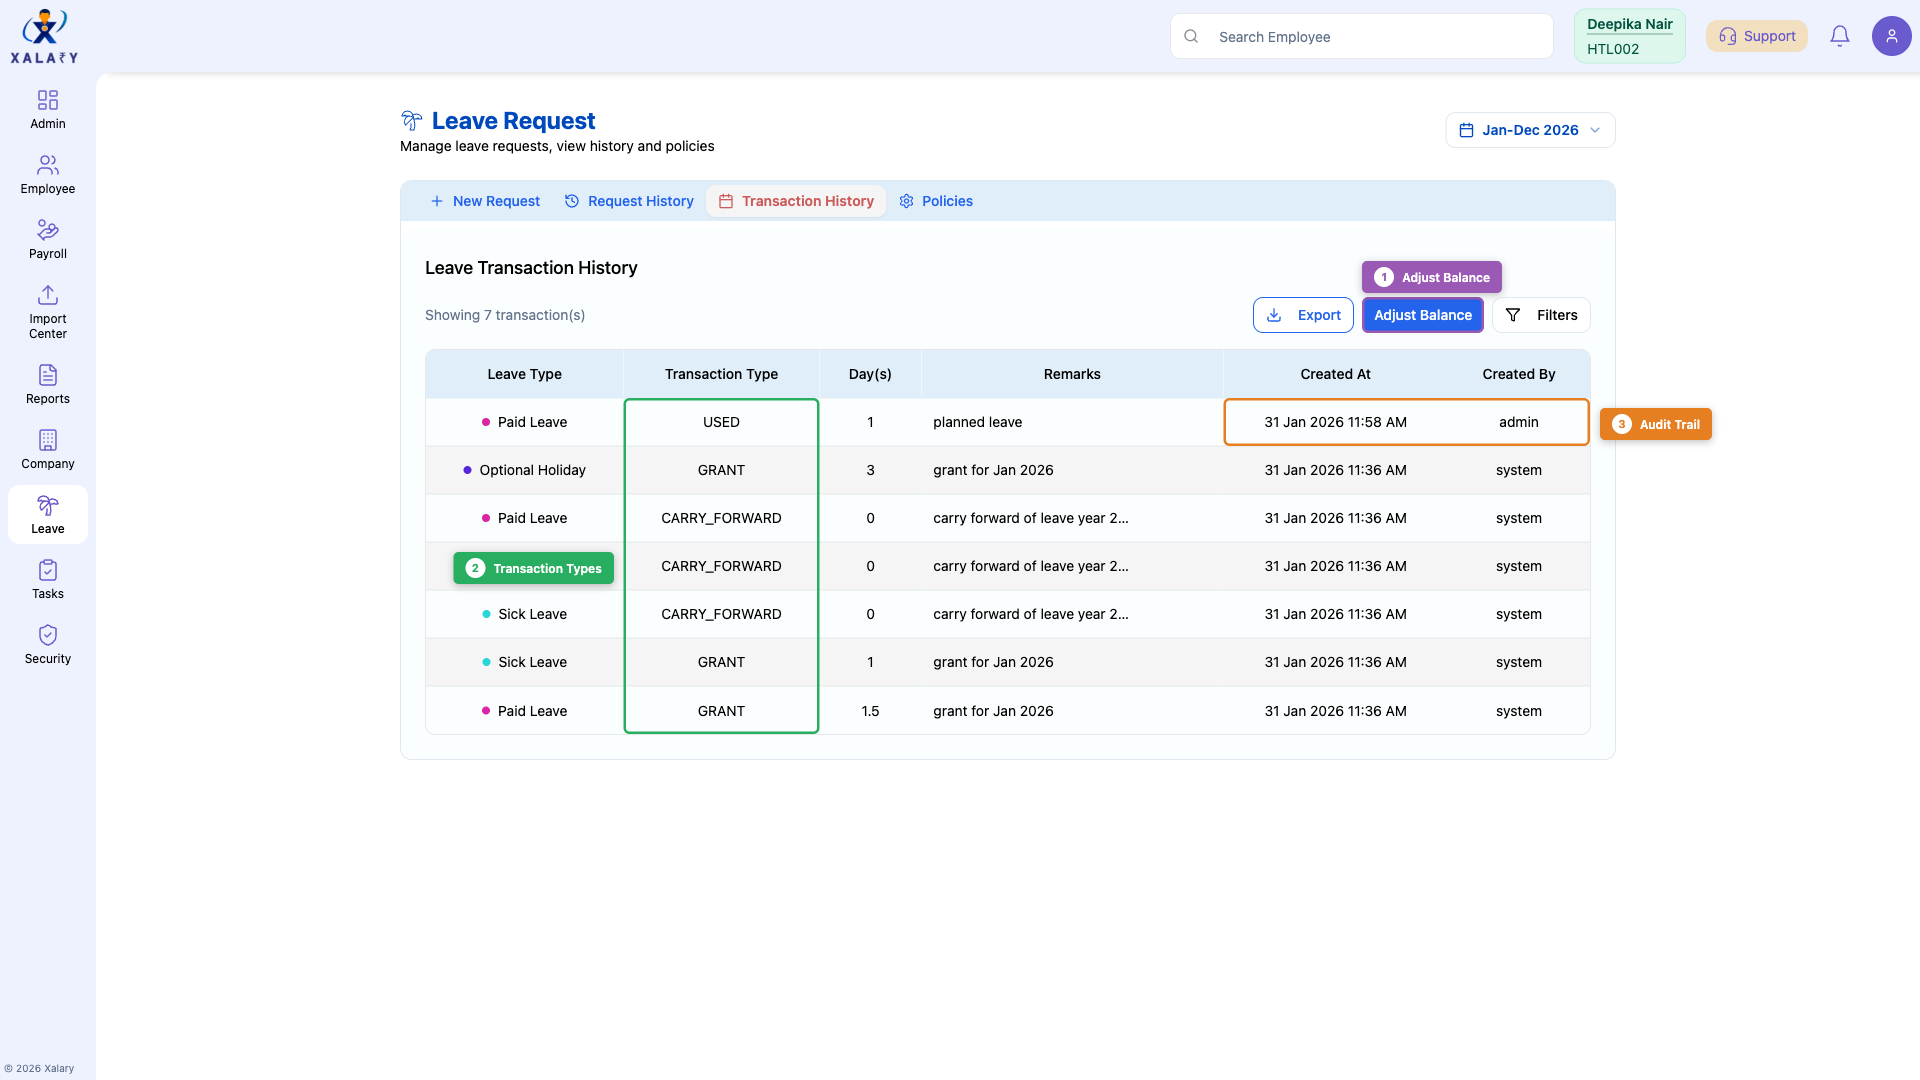Click the notification bell icon
The width and height of the screenshot is (1920, 1080).
click(x=1840, y=35)
